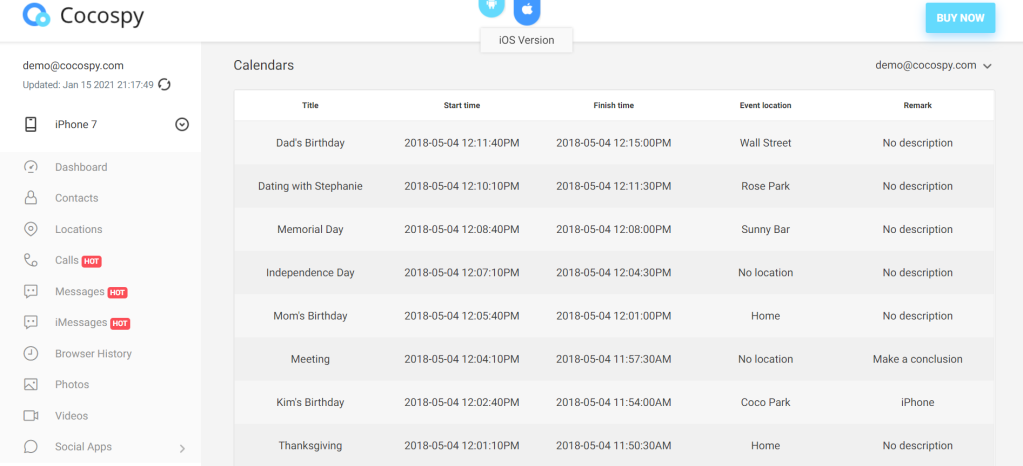Expand the Social Apps submenu arrow

(x=182, y=448)
